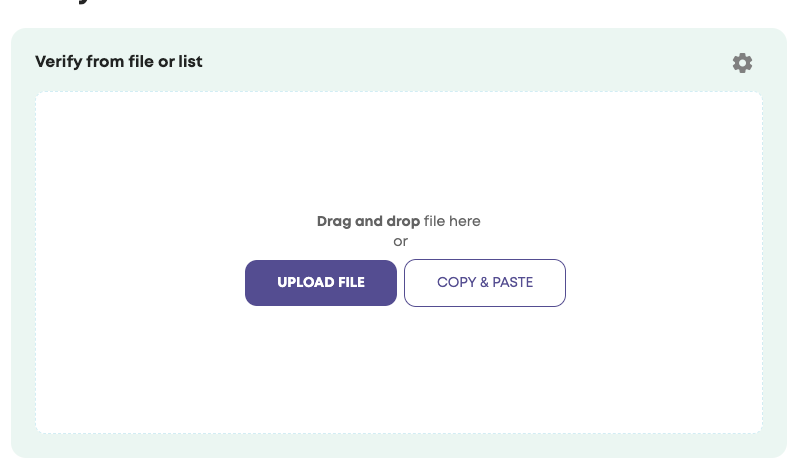Click the word "FILE" on the purple button
This screenshot has height=476, width=796.
coord(351,283)
